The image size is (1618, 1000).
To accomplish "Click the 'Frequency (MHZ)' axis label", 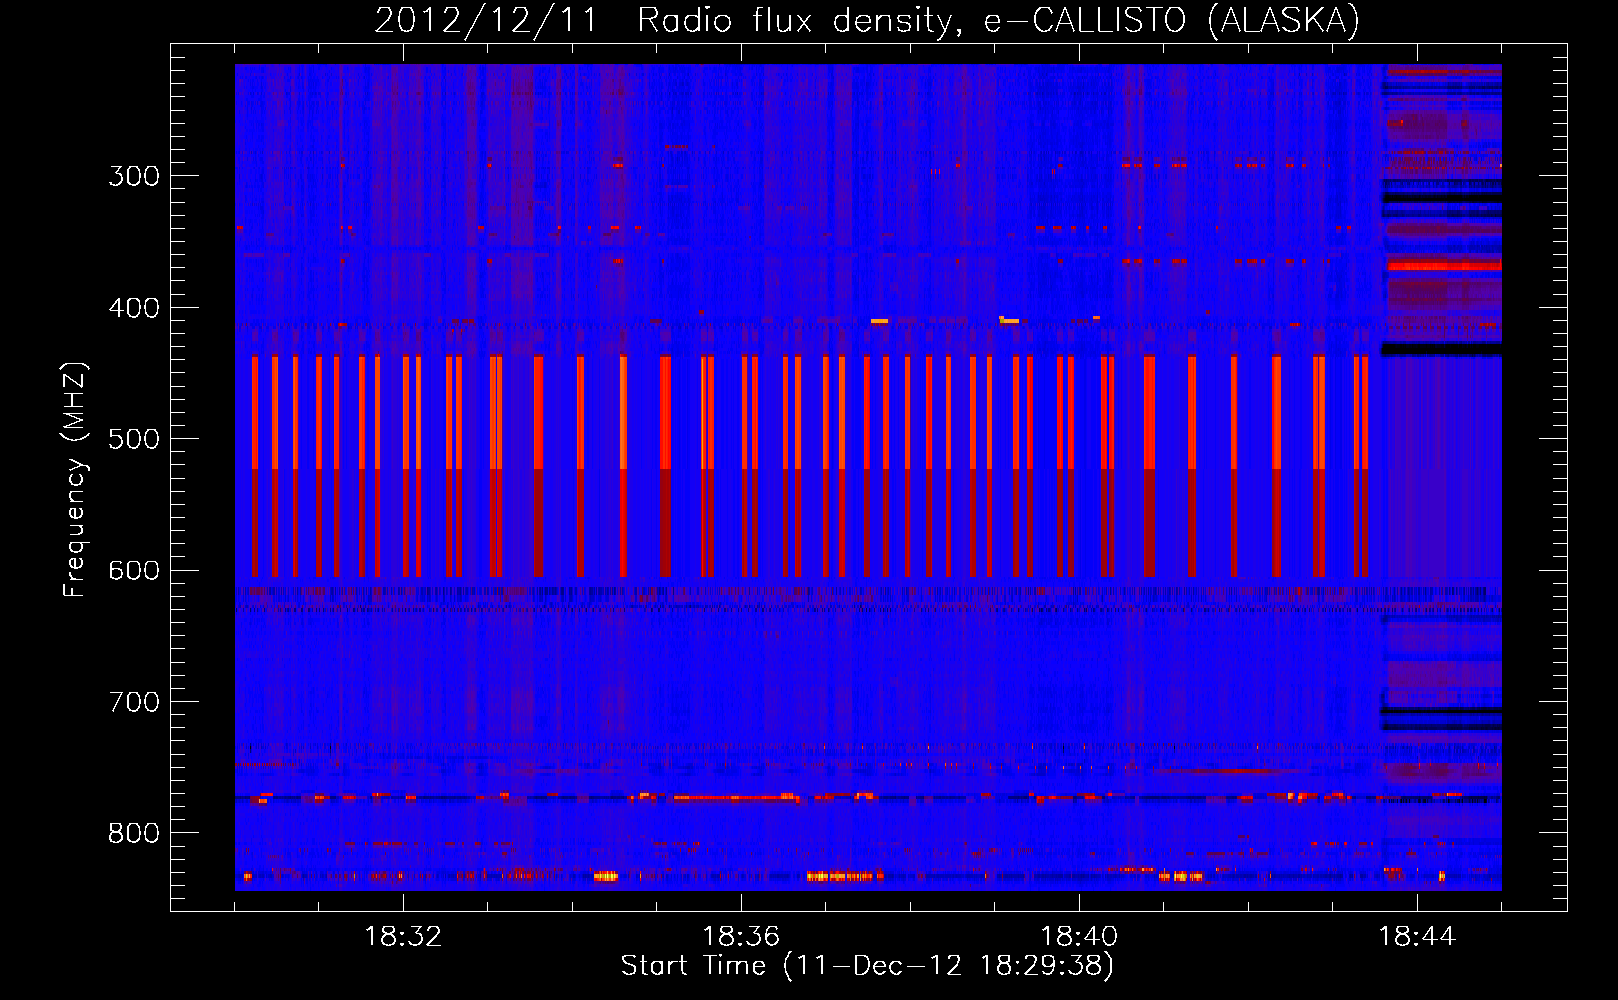I will pos(75,479).
